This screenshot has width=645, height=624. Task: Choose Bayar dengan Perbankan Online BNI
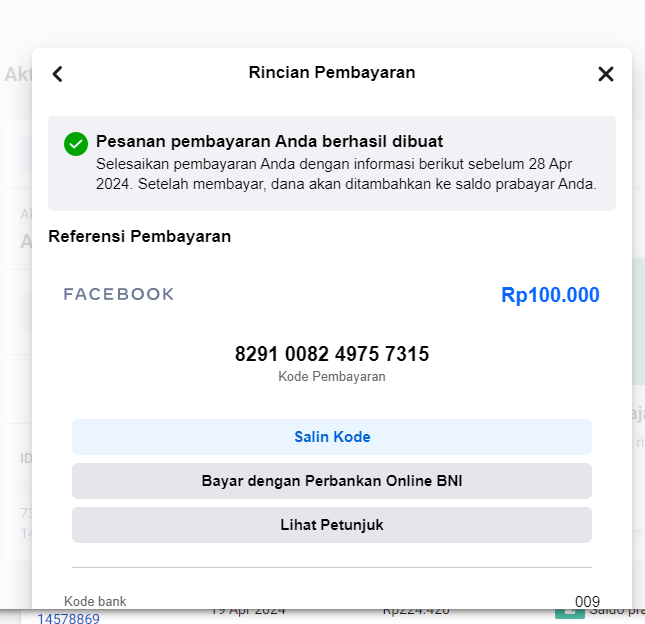(x=332, y=481)
